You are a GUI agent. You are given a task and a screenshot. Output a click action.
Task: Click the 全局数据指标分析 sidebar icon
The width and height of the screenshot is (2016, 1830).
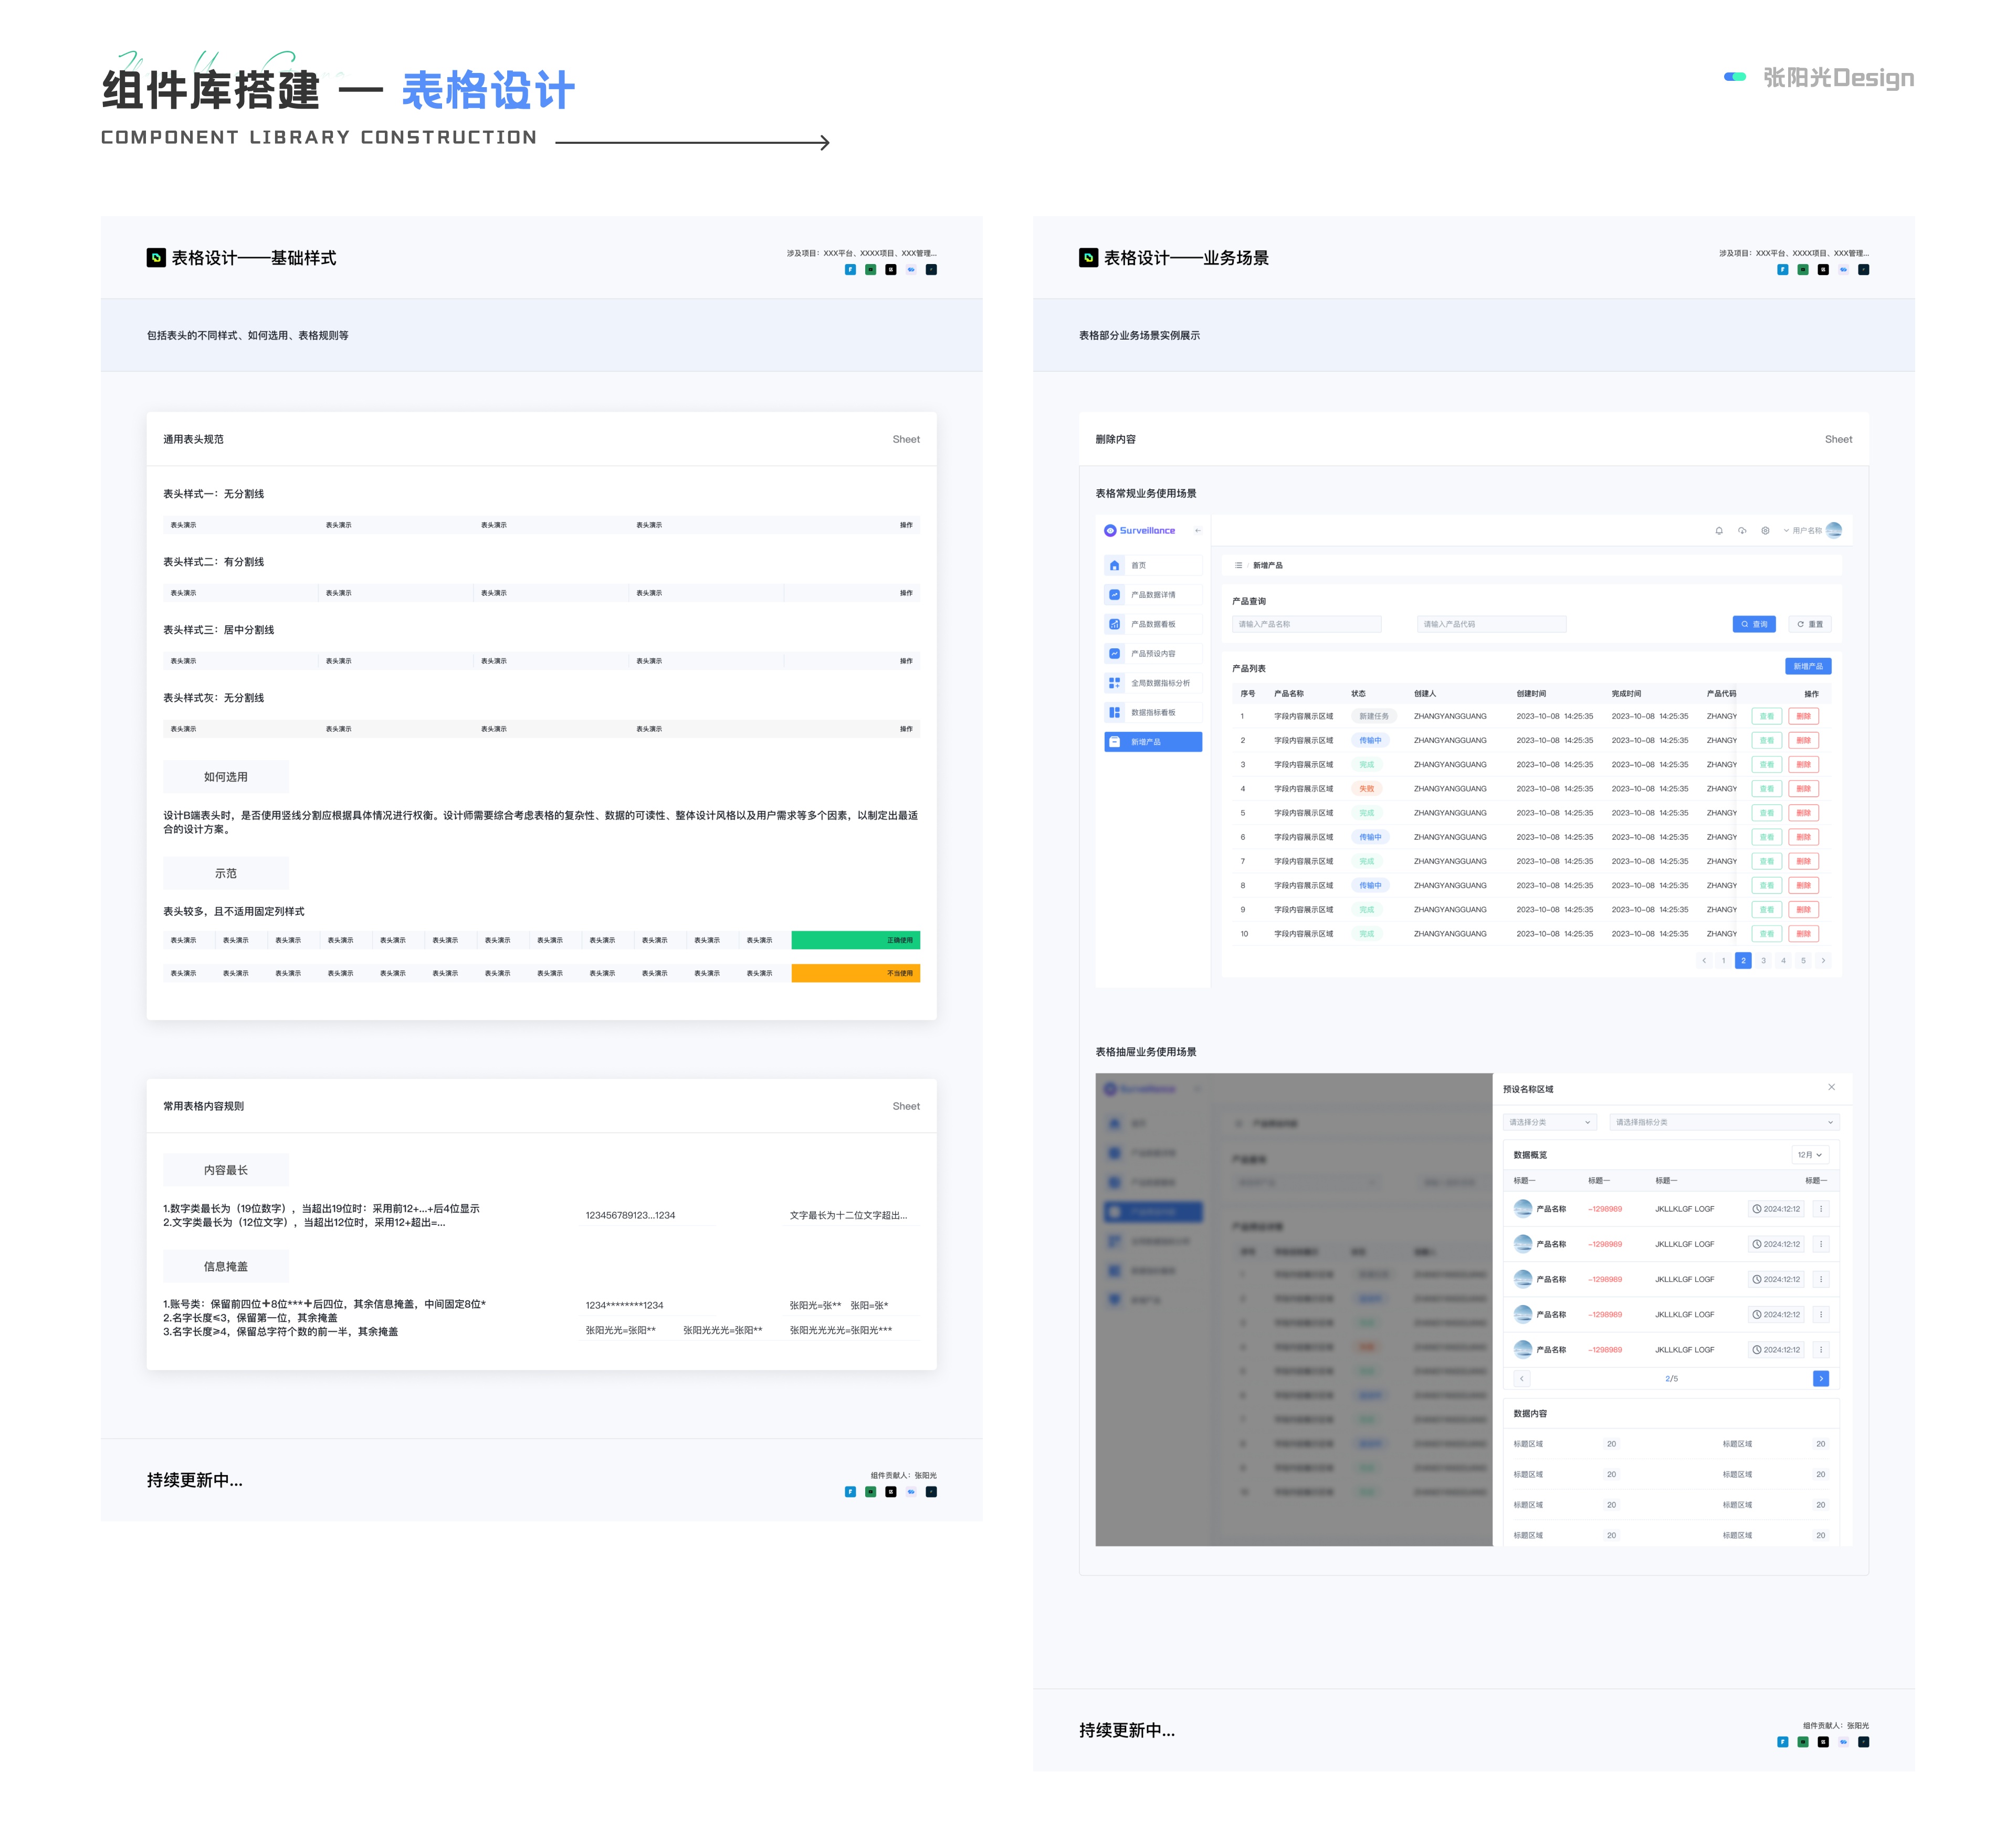point(1114,683)
